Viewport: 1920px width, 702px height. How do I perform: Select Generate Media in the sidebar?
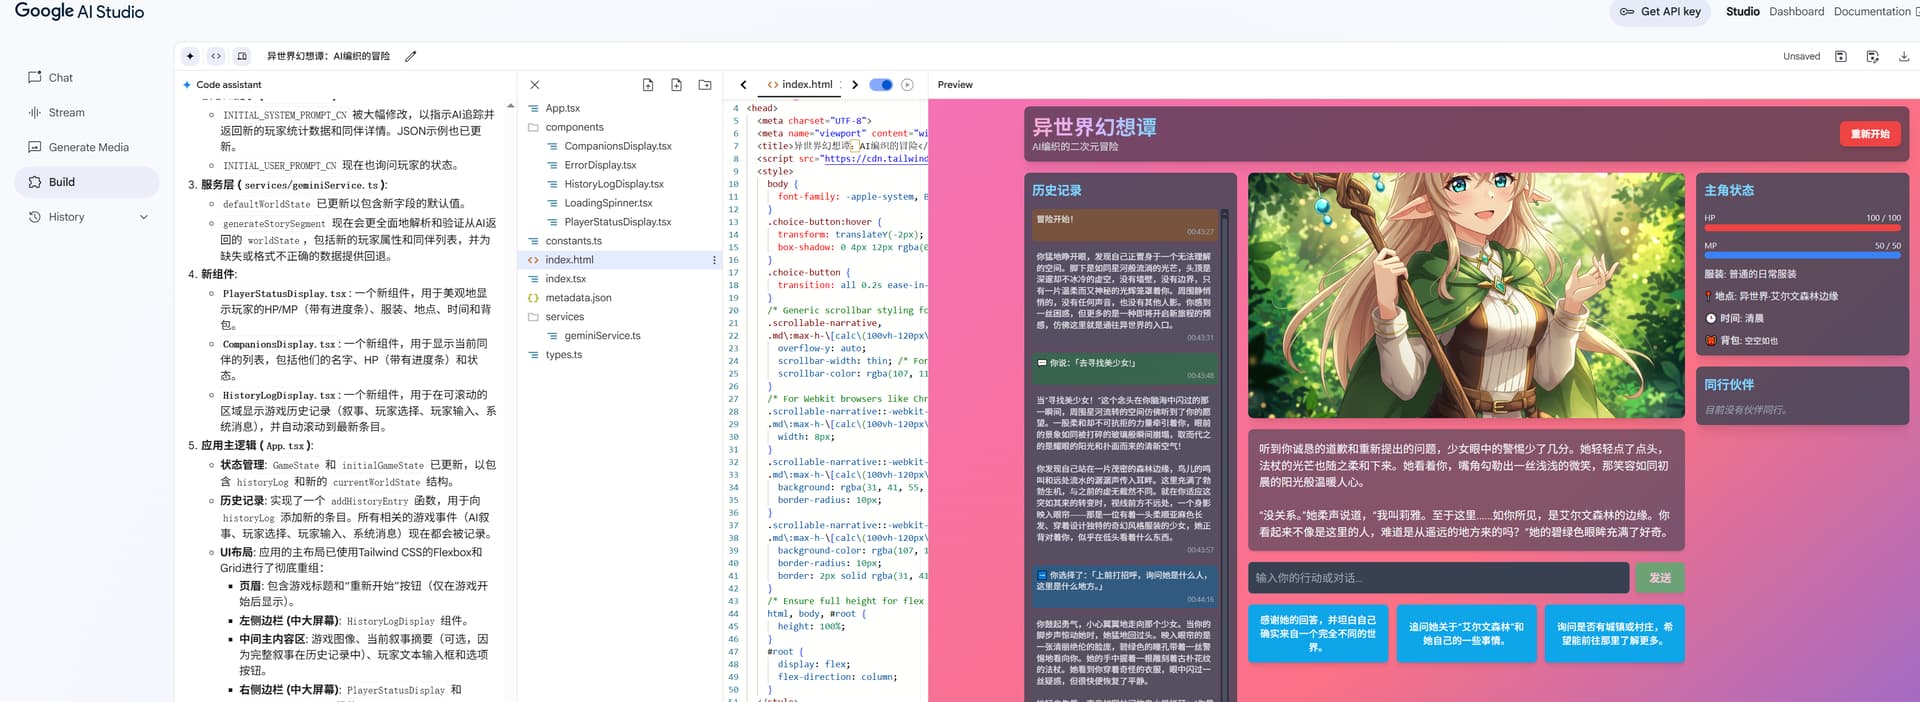tap(86, 147)
